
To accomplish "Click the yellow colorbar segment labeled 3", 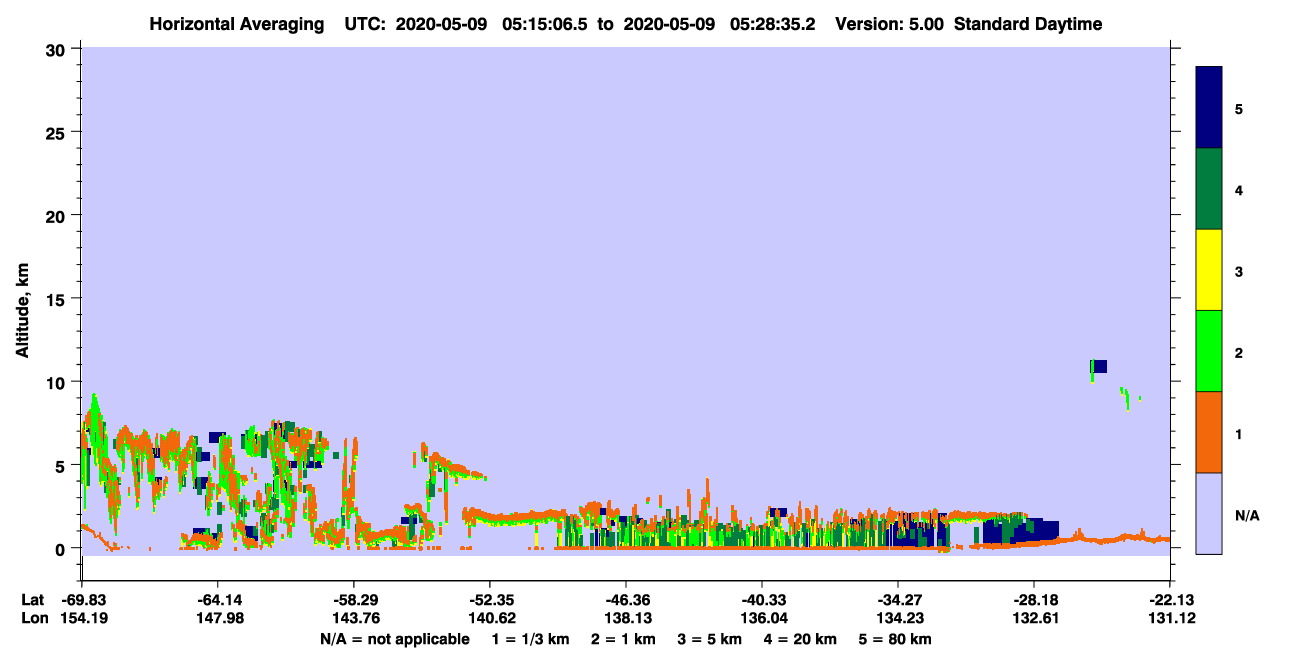I will (1209, 270).
